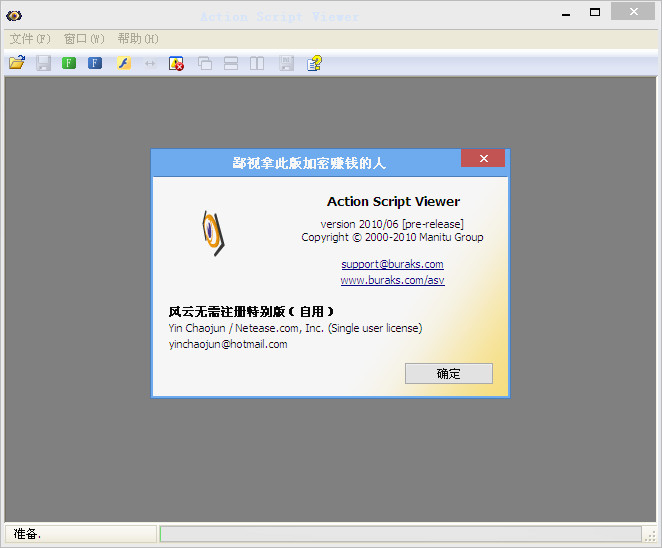Click the grayed-out save floppy icon

click(43, 63)
